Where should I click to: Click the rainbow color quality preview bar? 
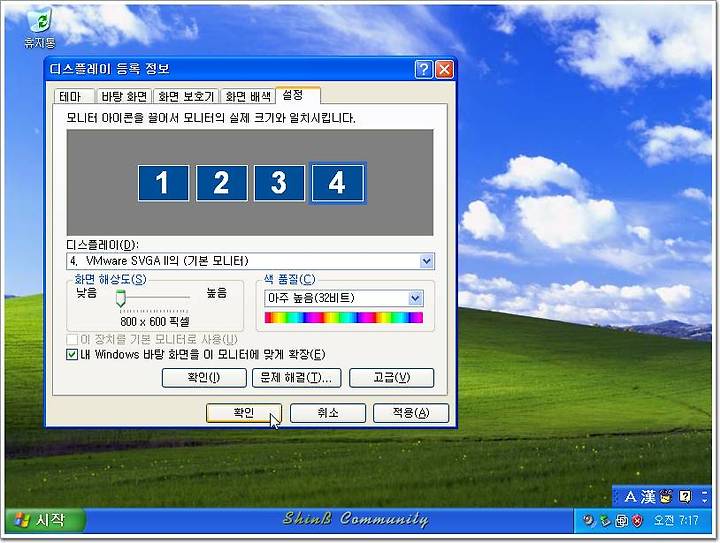coord(343,318)
